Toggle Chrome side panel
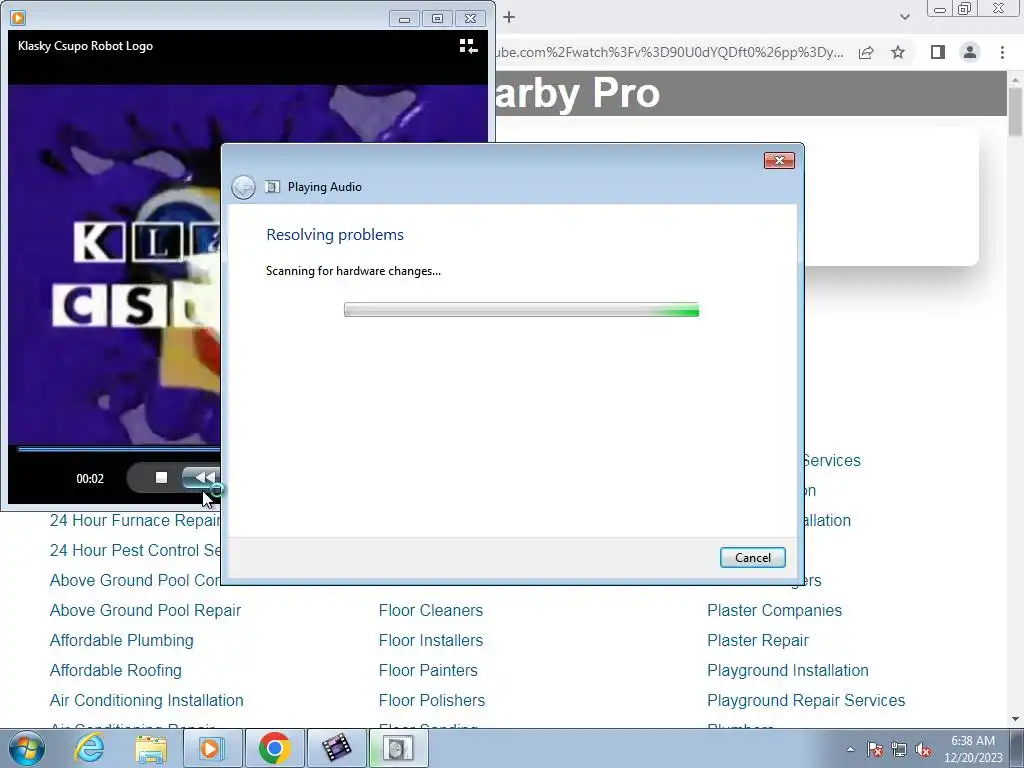This screenshot has width=1024, height=768. (938, 52)
